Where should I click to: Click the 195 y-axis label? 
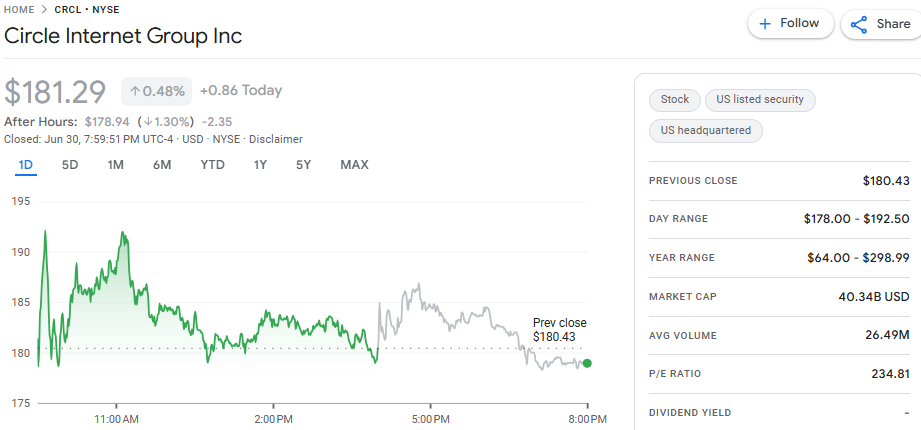[x=20, y=201]
